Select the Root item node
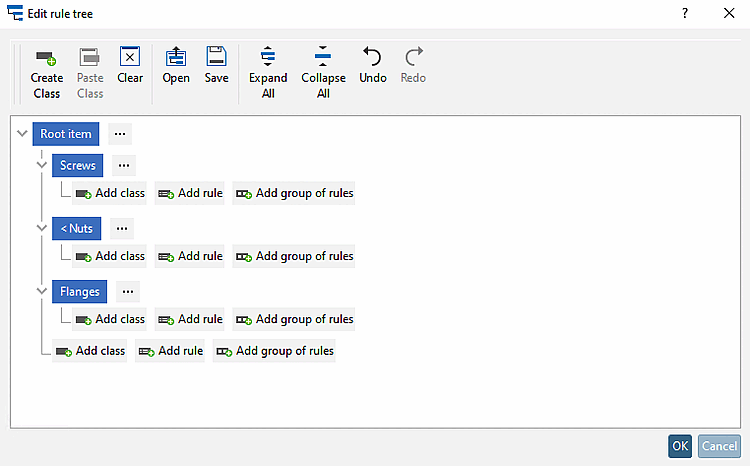 click(66, 134)
